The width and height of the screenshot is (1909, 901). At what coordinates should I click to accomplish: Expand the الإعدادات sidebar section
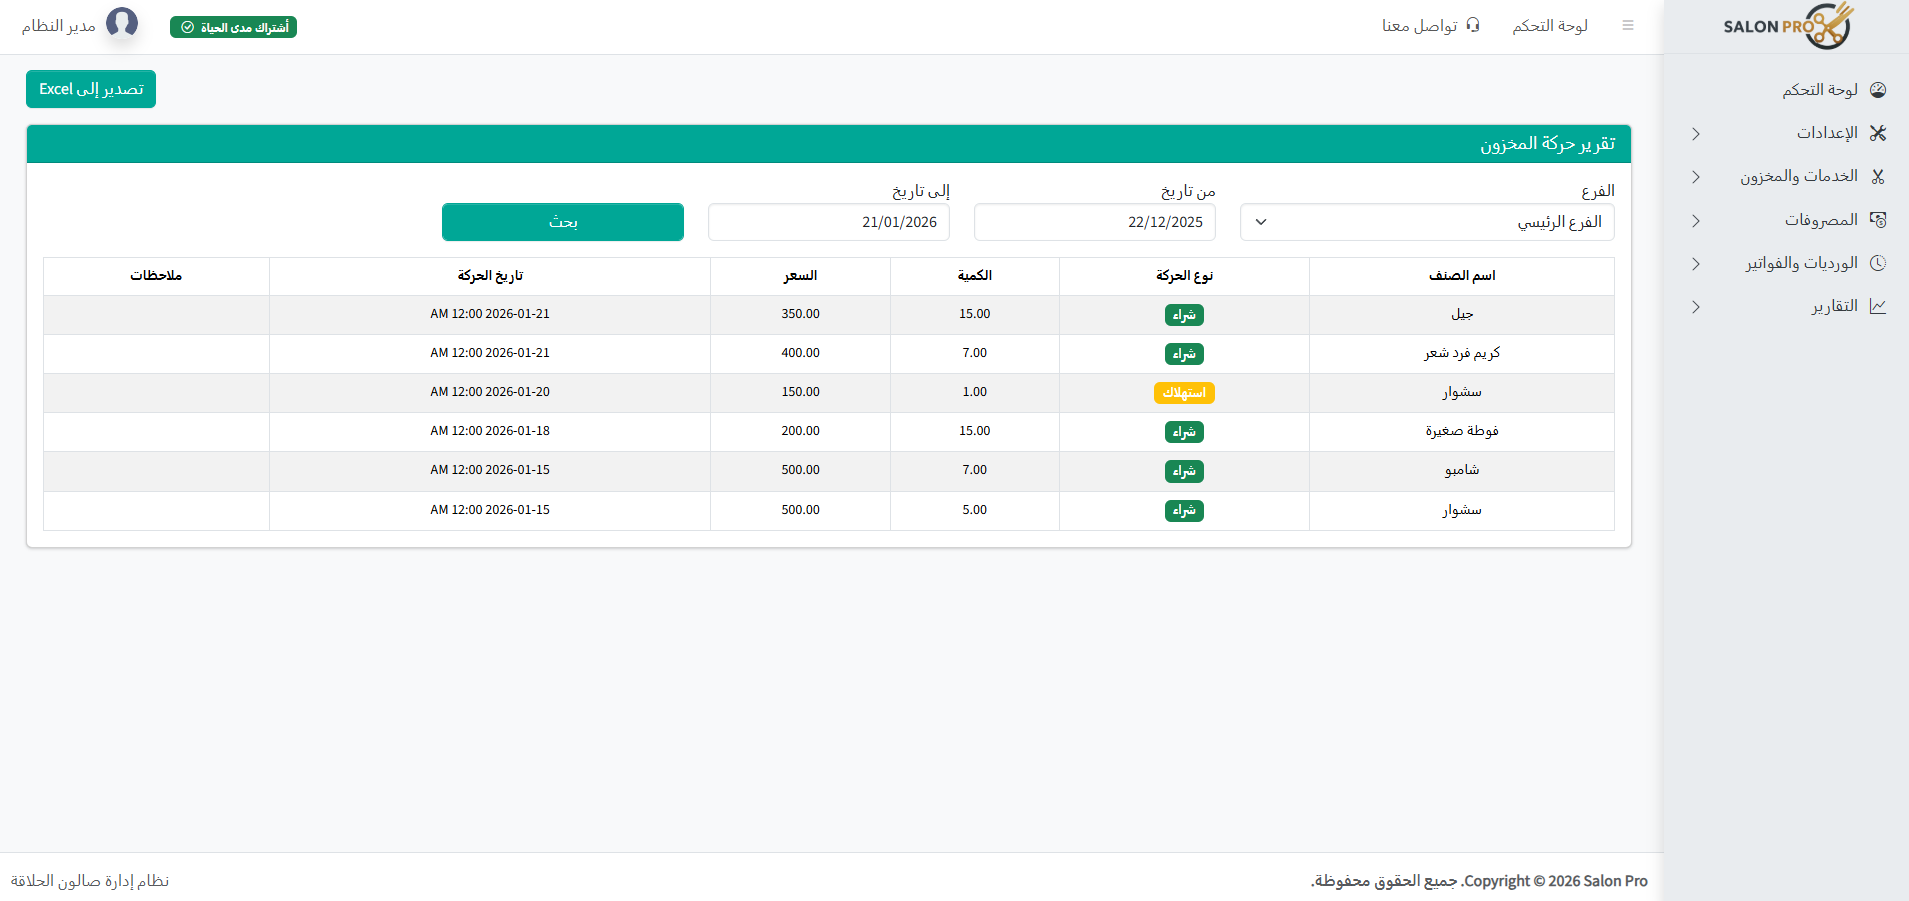(x=1695, y=133)
